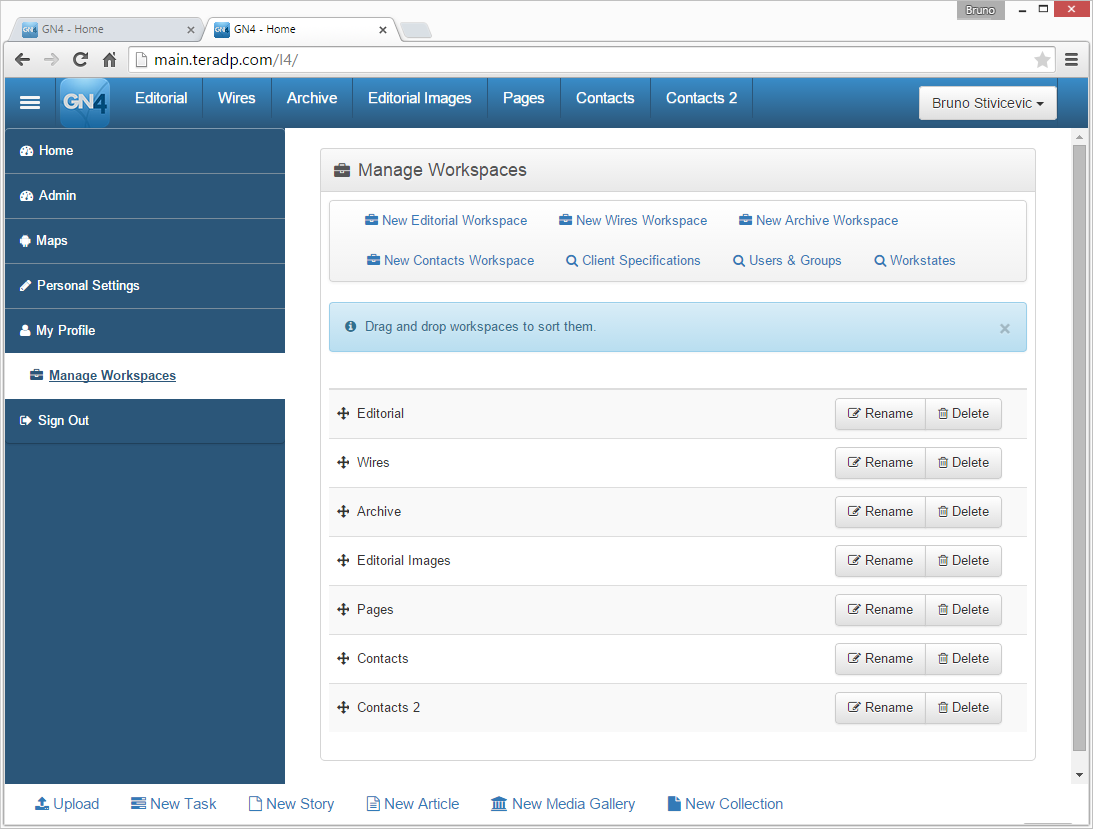Click the New Collection file icon
Viewport: 1093px width, 829px height.
coord(674,804)
